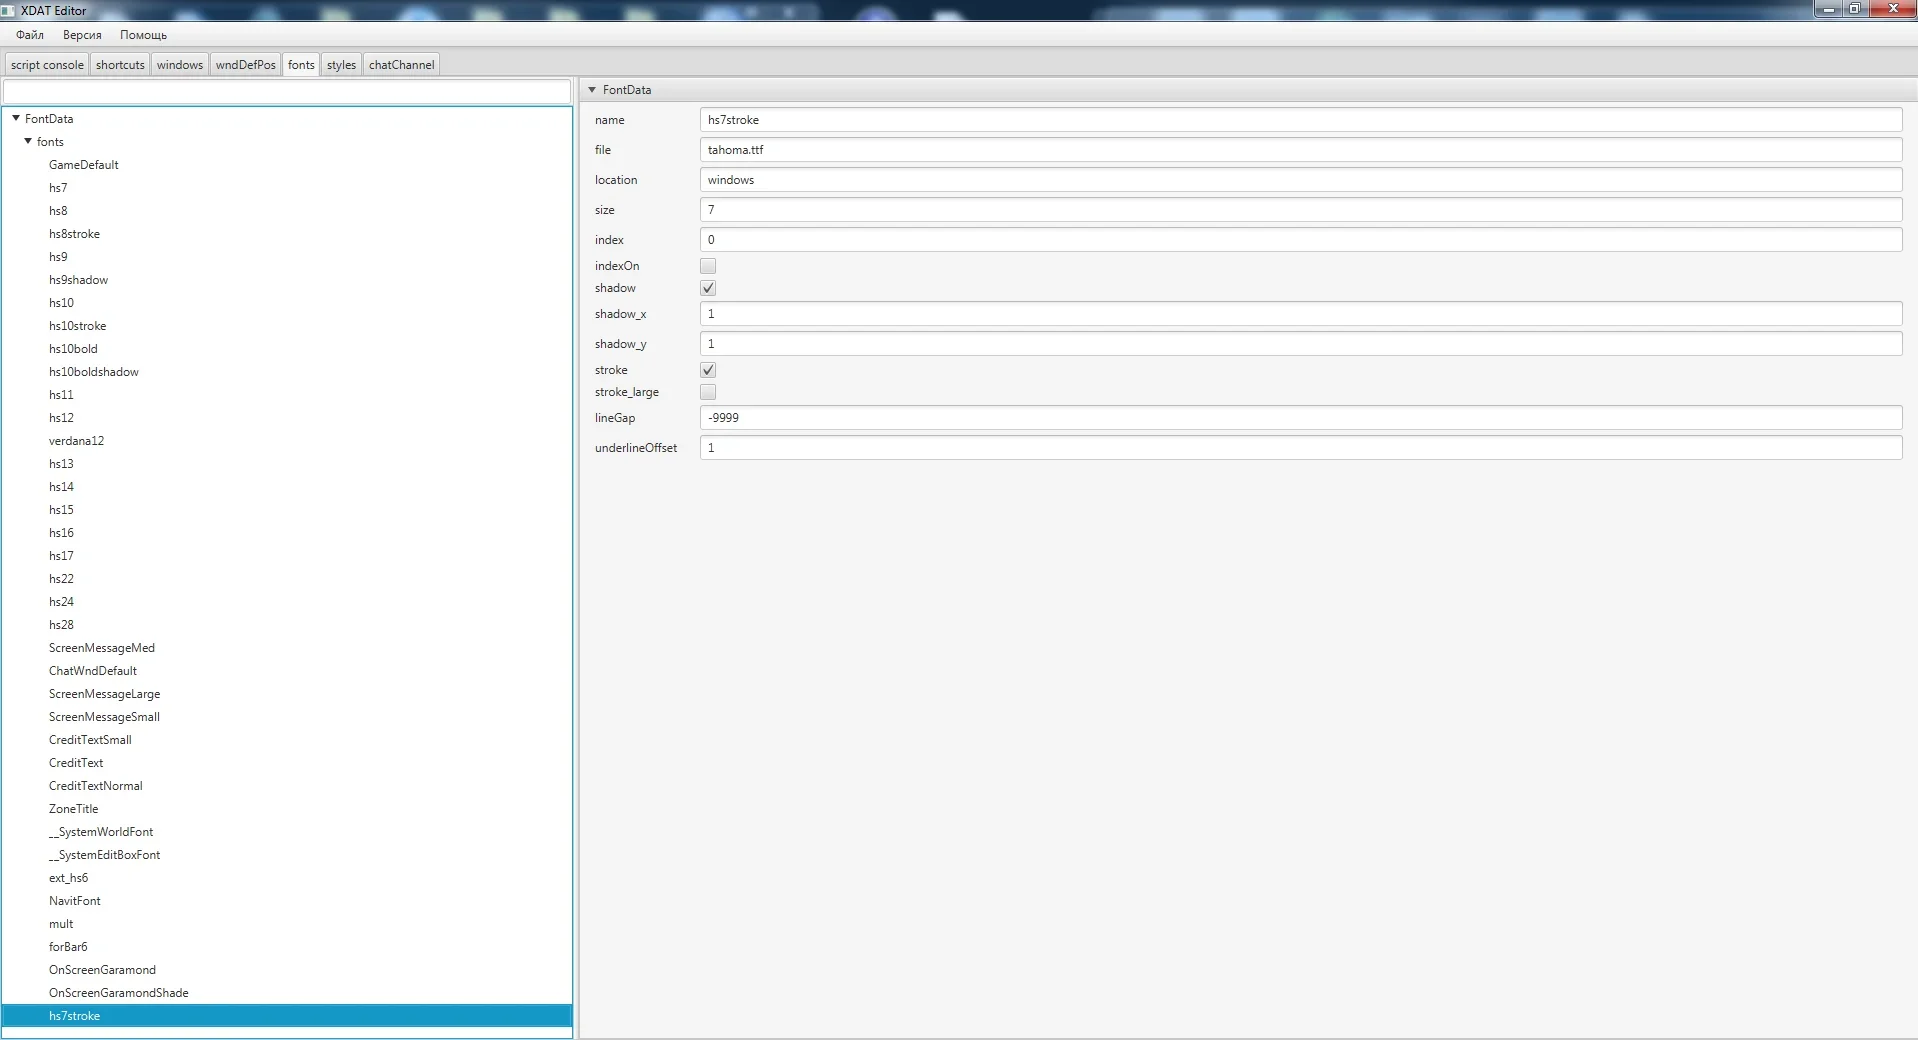Click the font name input field
This screenshot has height=1040, width=1918.
coord(1300,120)
